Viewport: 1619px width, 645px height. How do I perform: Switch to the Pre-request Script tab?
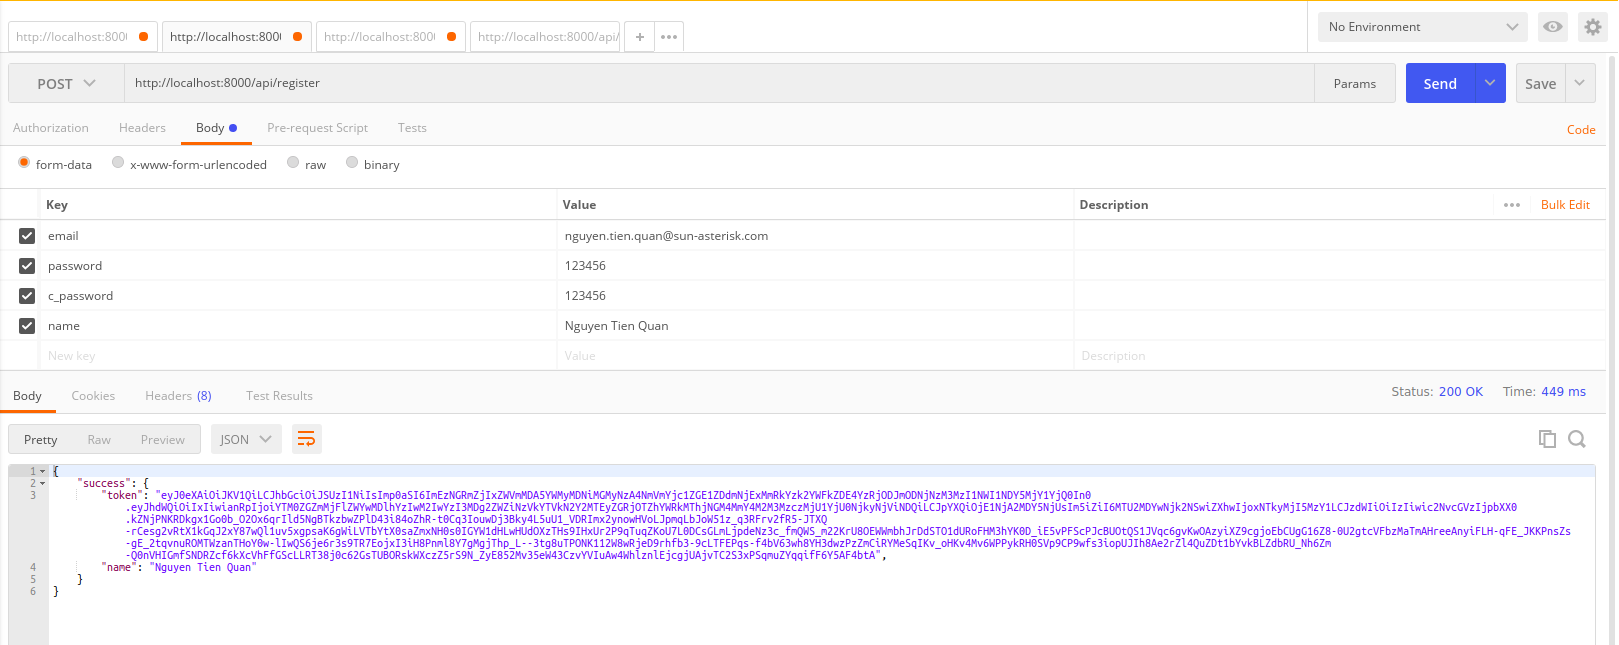click(317, 128)
